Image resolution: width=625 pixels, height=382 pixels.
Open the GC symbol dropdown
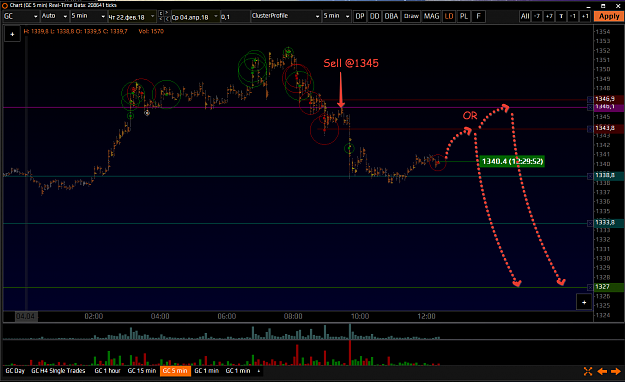(21, 16)
